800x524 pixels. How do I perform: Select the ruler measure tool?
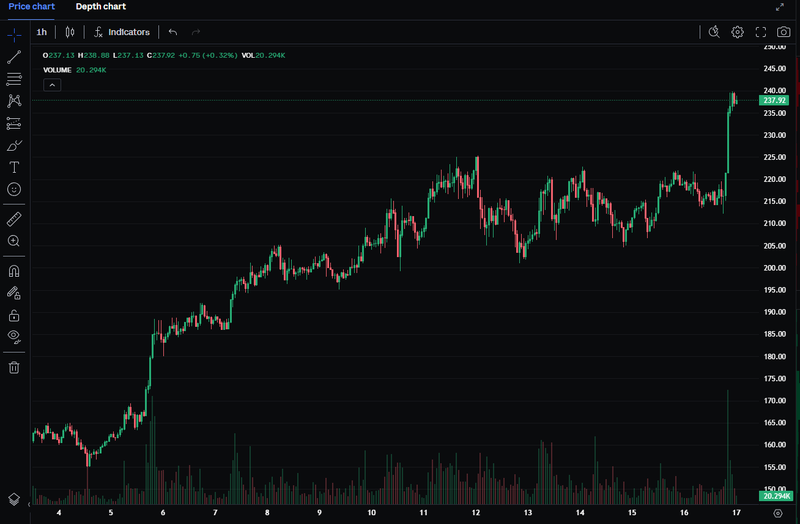(x=14, y=218)
